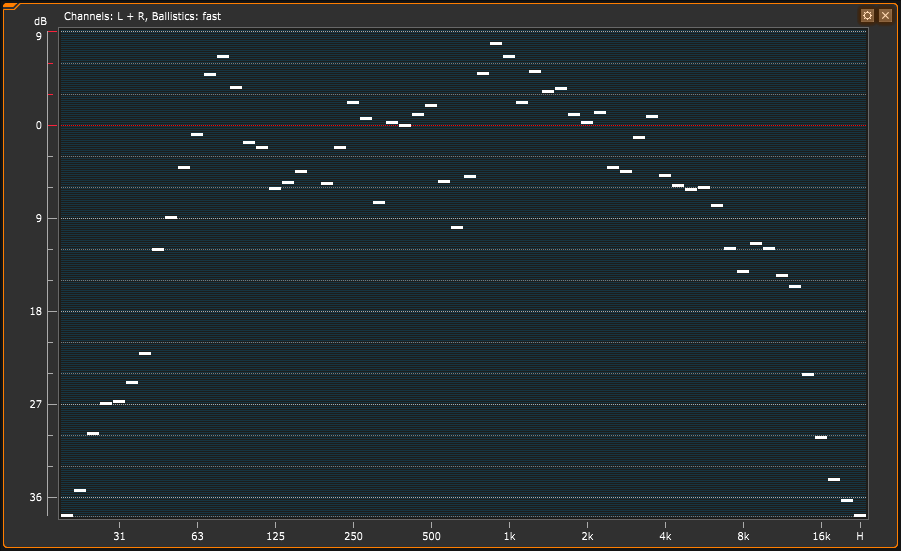
Task: Select the 27 dB scale label
Action: point(37,405)
